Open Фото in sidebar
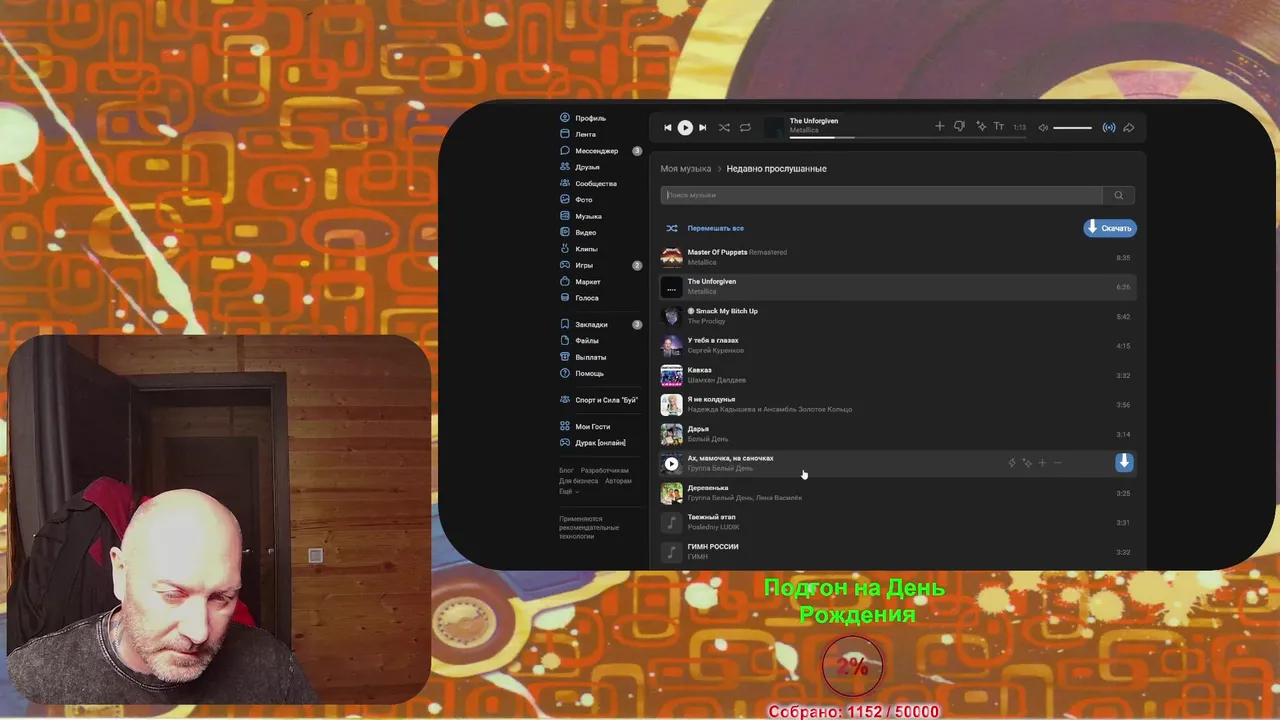This screenshot has height=720, width=1280. [x=576, y=200]
